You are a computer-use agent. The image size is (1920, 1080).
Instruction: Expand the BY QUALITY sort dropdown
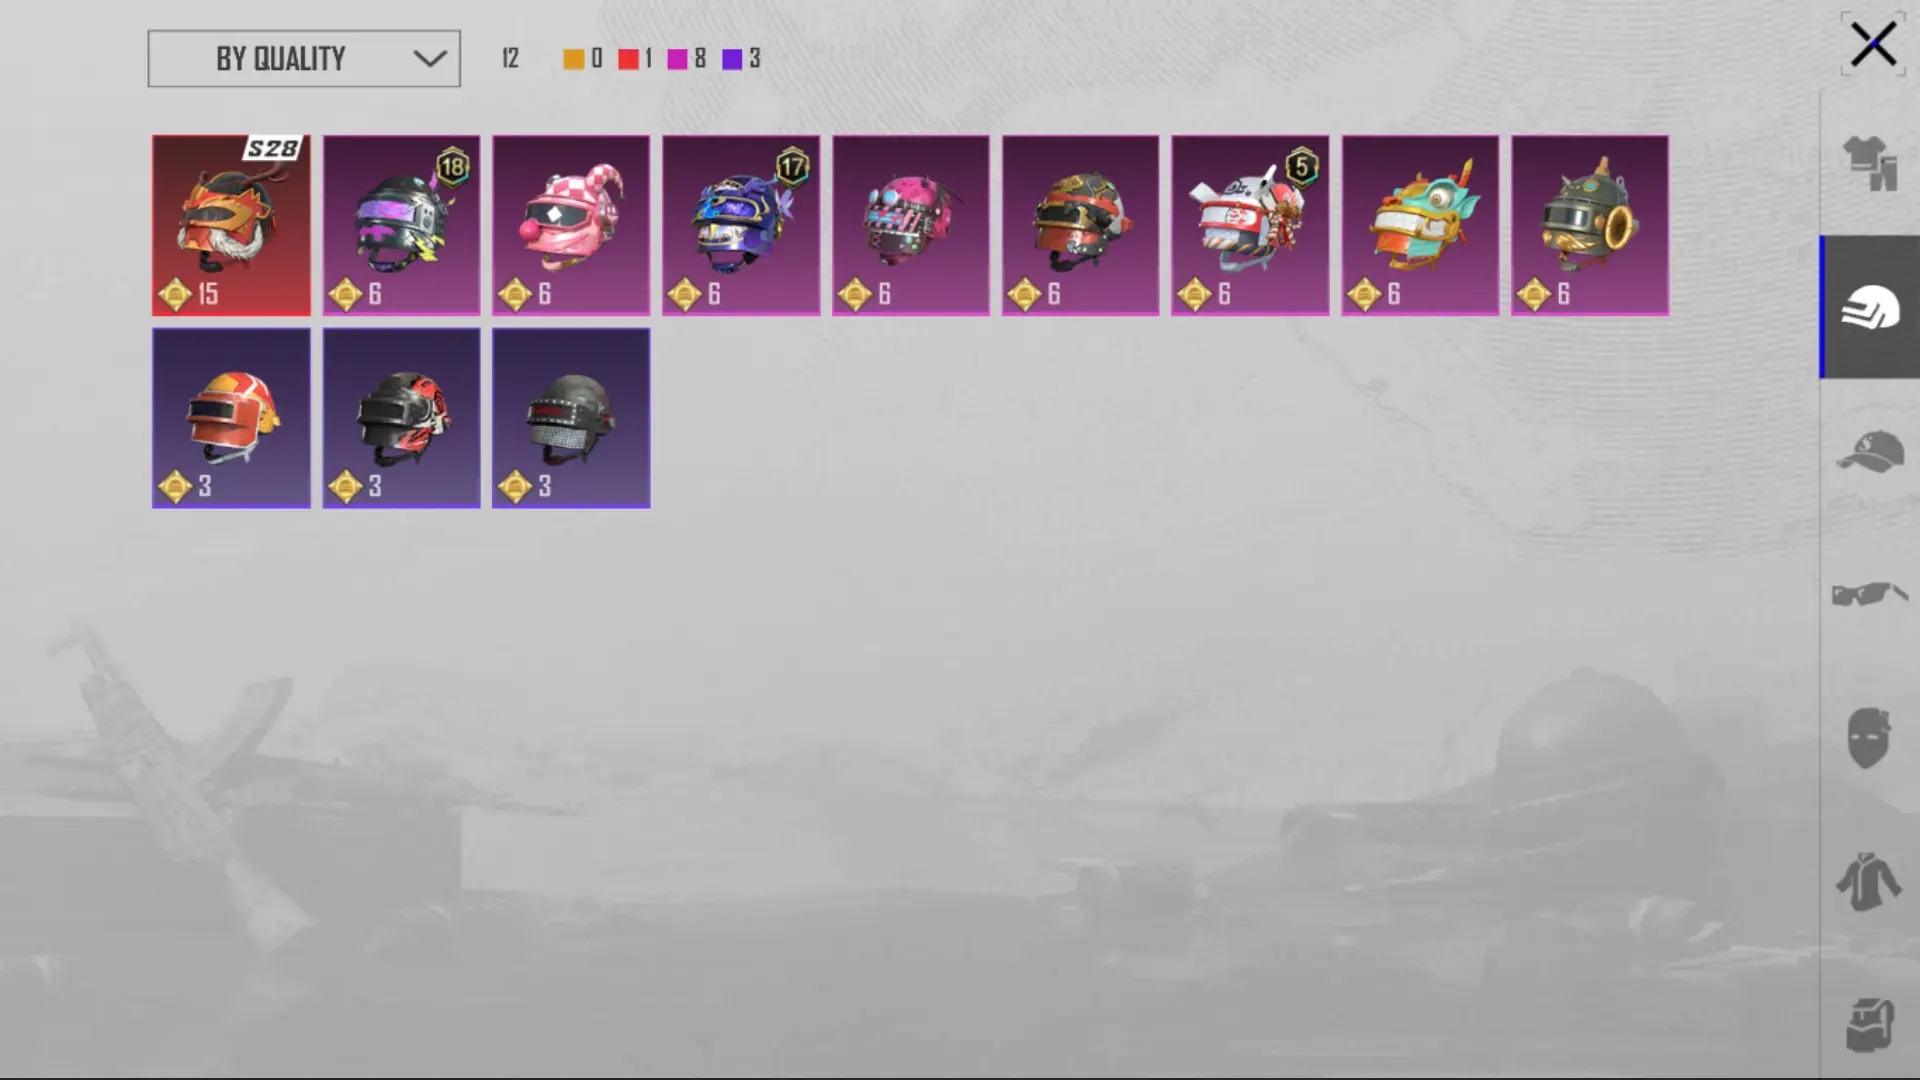coord(304,58)
